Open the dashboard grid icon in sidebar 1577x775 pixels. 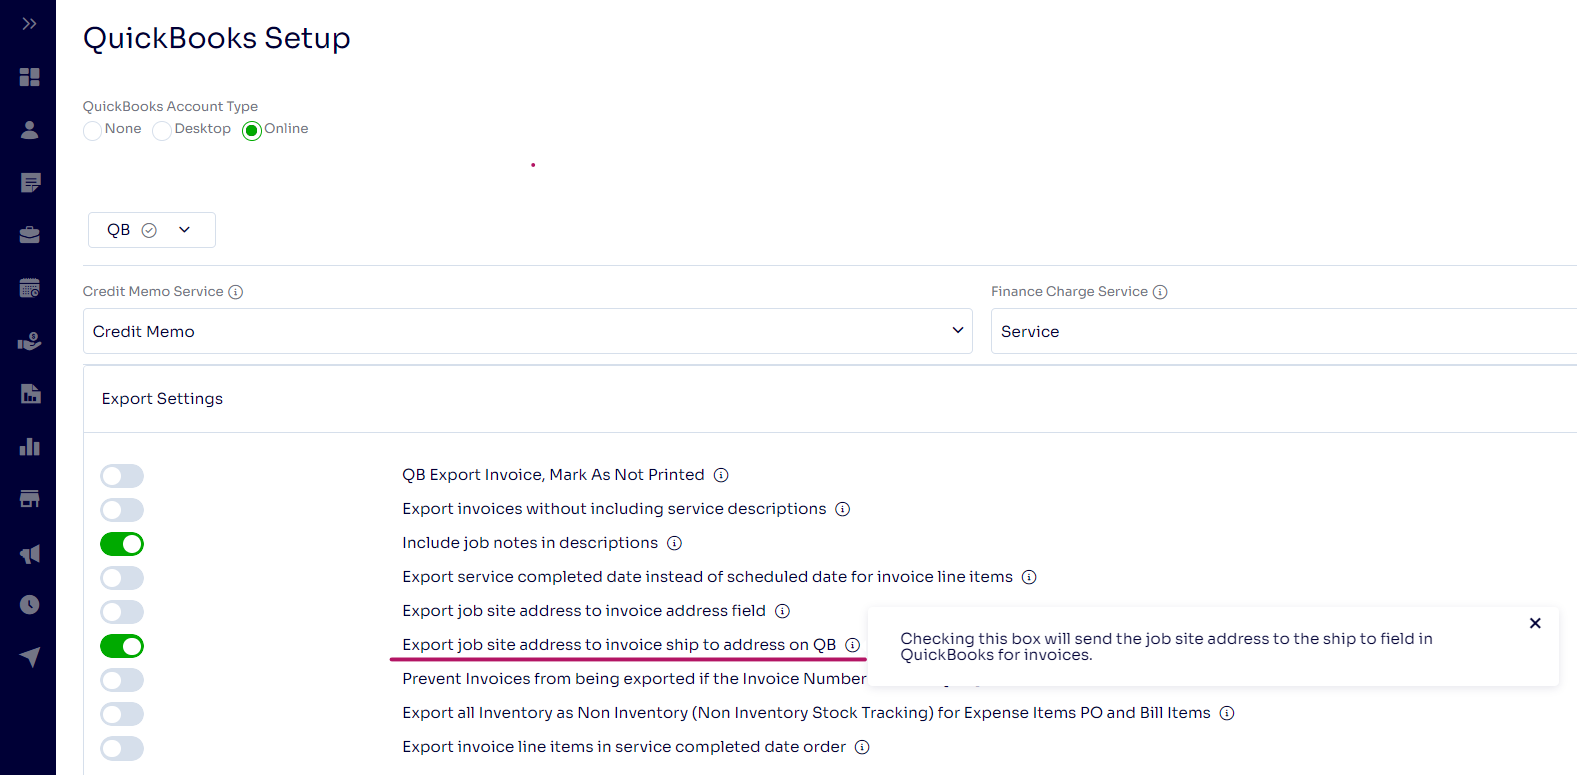tap(29, 77)
